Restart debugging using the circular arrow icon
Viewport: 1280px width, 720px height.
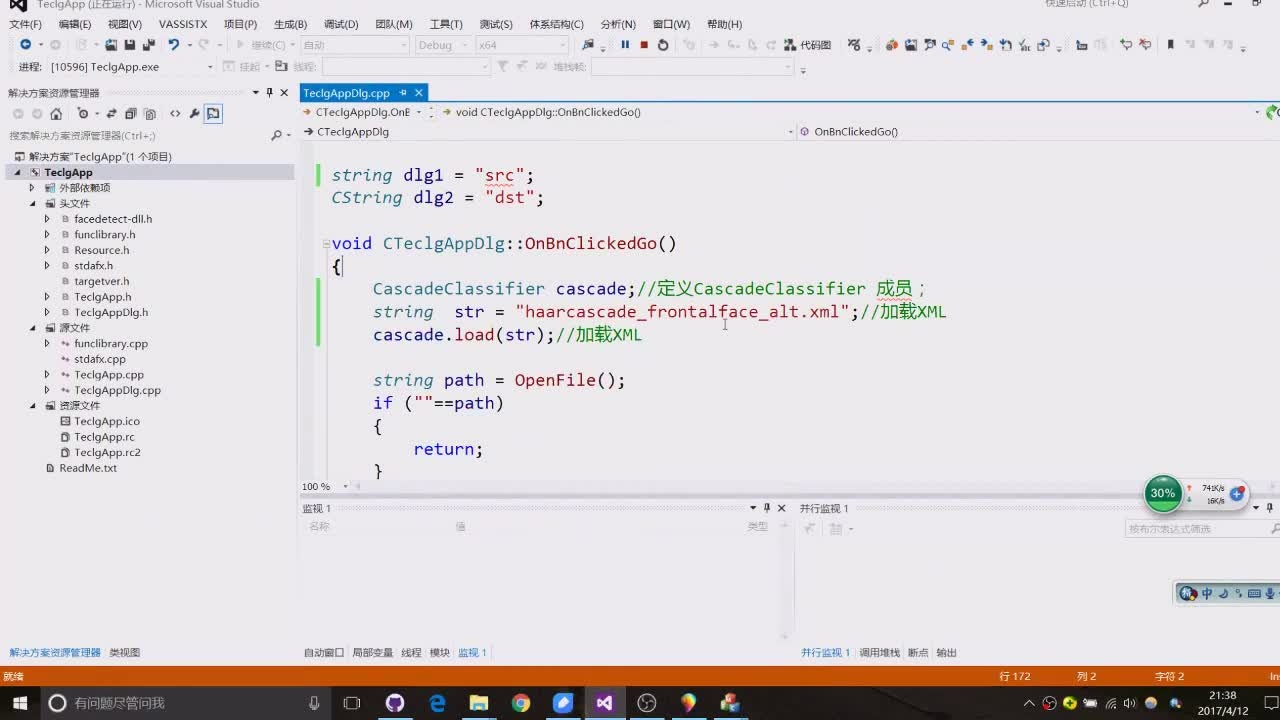(x=662, y=45)
